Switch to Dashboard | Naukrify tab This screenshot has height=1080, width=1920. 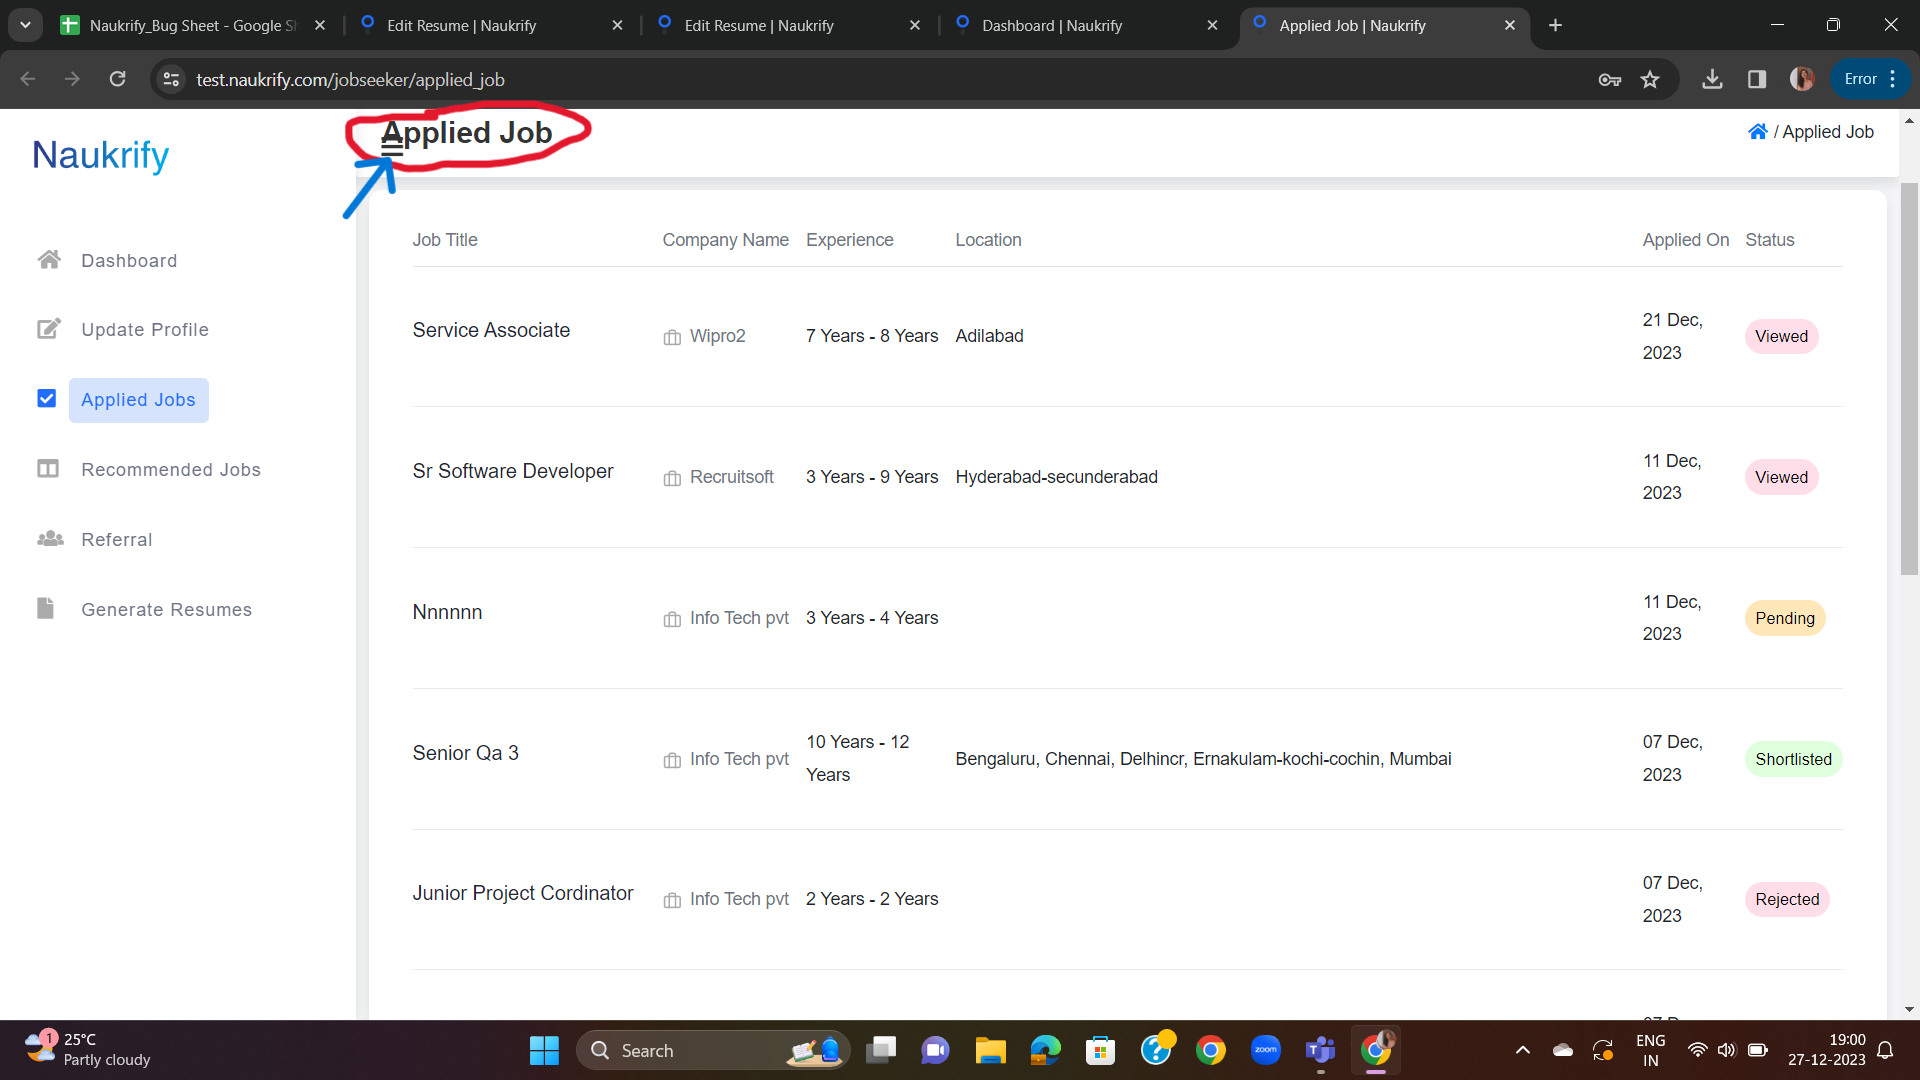click(x=1052, y=25)
